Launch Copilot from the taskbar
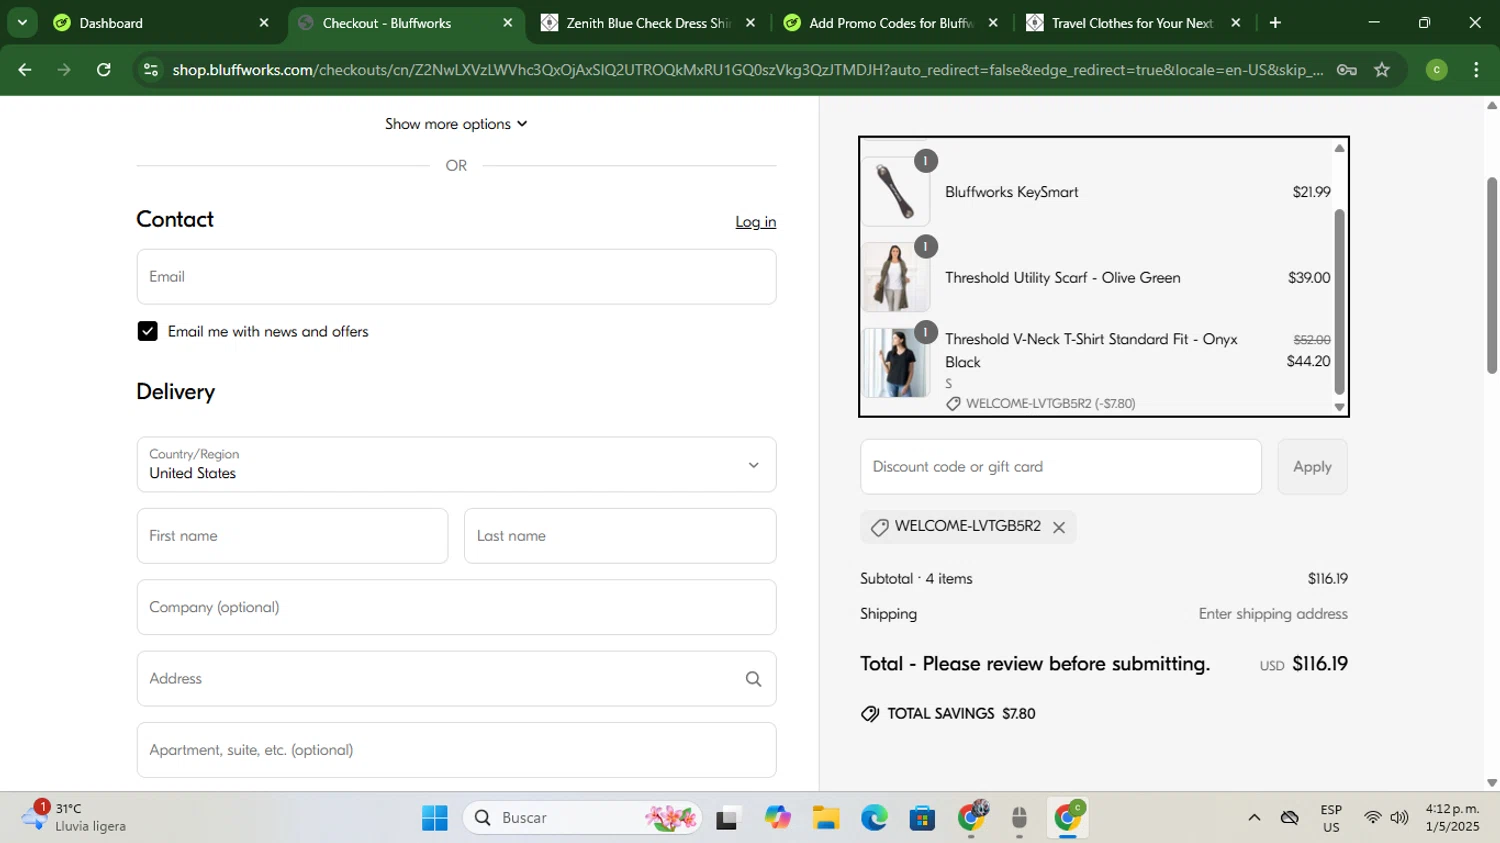Viewport: 1500px width, 843px height. pyautogui.click(x=777, y=818)
